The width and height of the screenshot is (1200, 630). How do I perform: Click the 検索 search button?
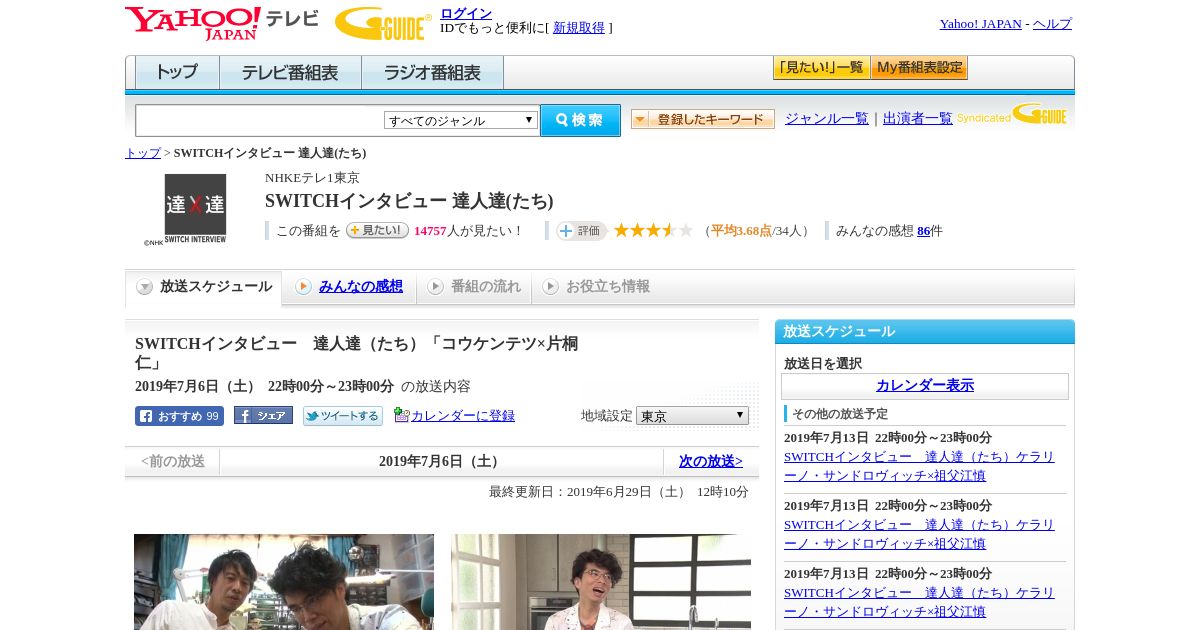(580, 120)
